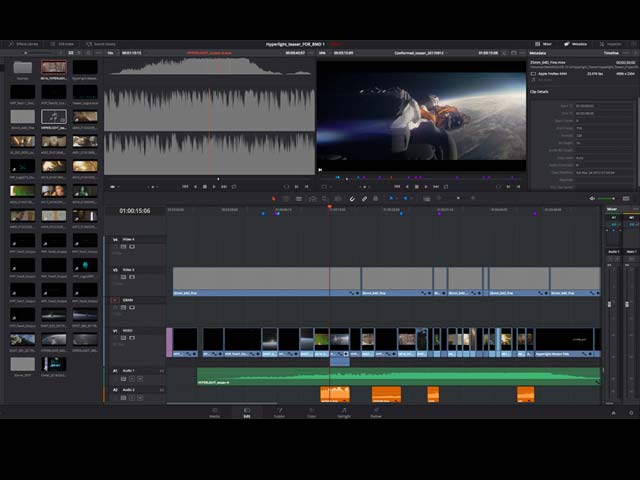Play forward in the timeline viewer
Image resolution: width=640 pixels, height=480 pixels.
(426, 187)
